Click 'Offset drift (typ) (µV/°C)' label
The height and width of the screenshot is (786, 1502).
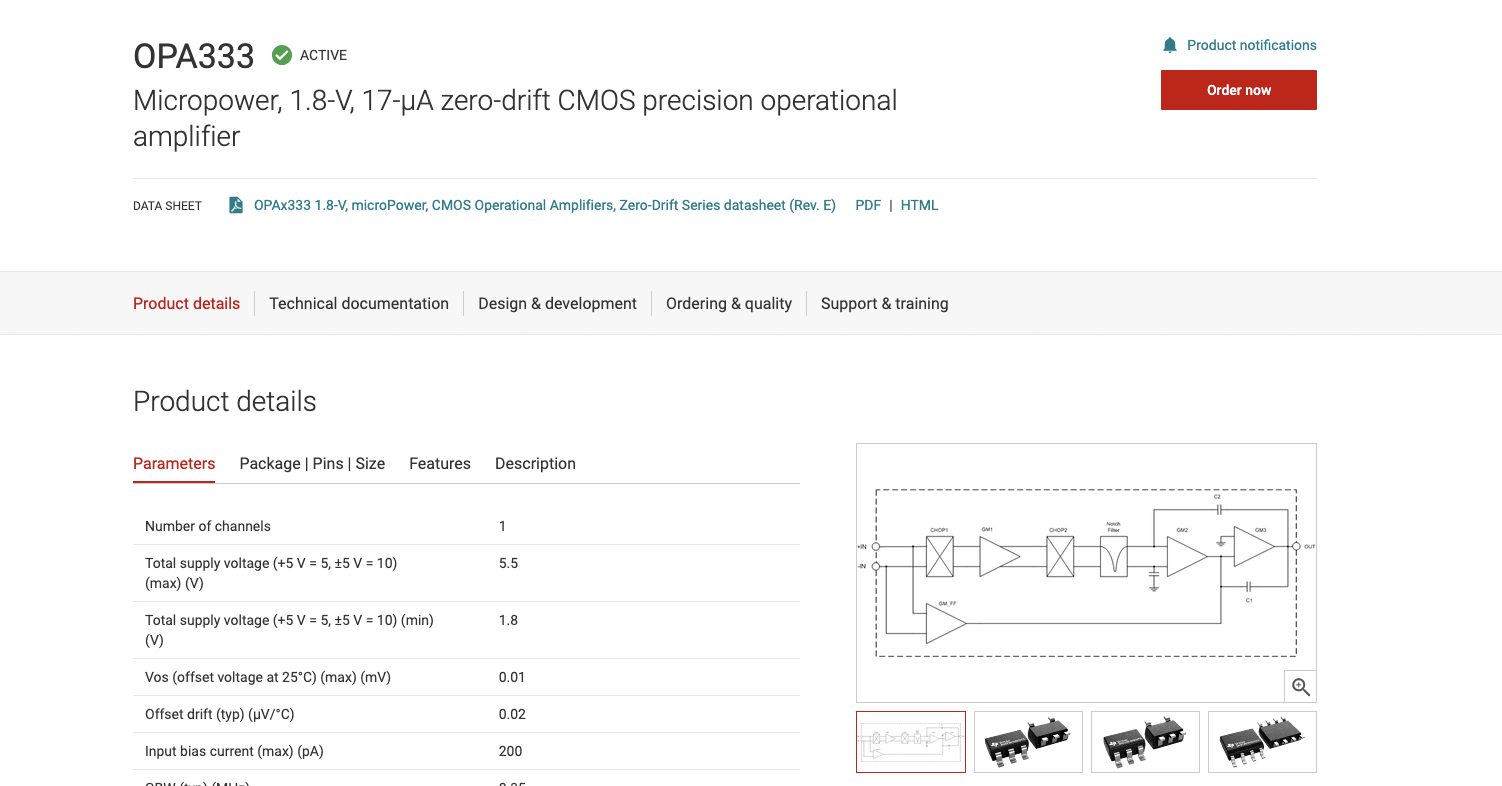(x=220, y=714)
